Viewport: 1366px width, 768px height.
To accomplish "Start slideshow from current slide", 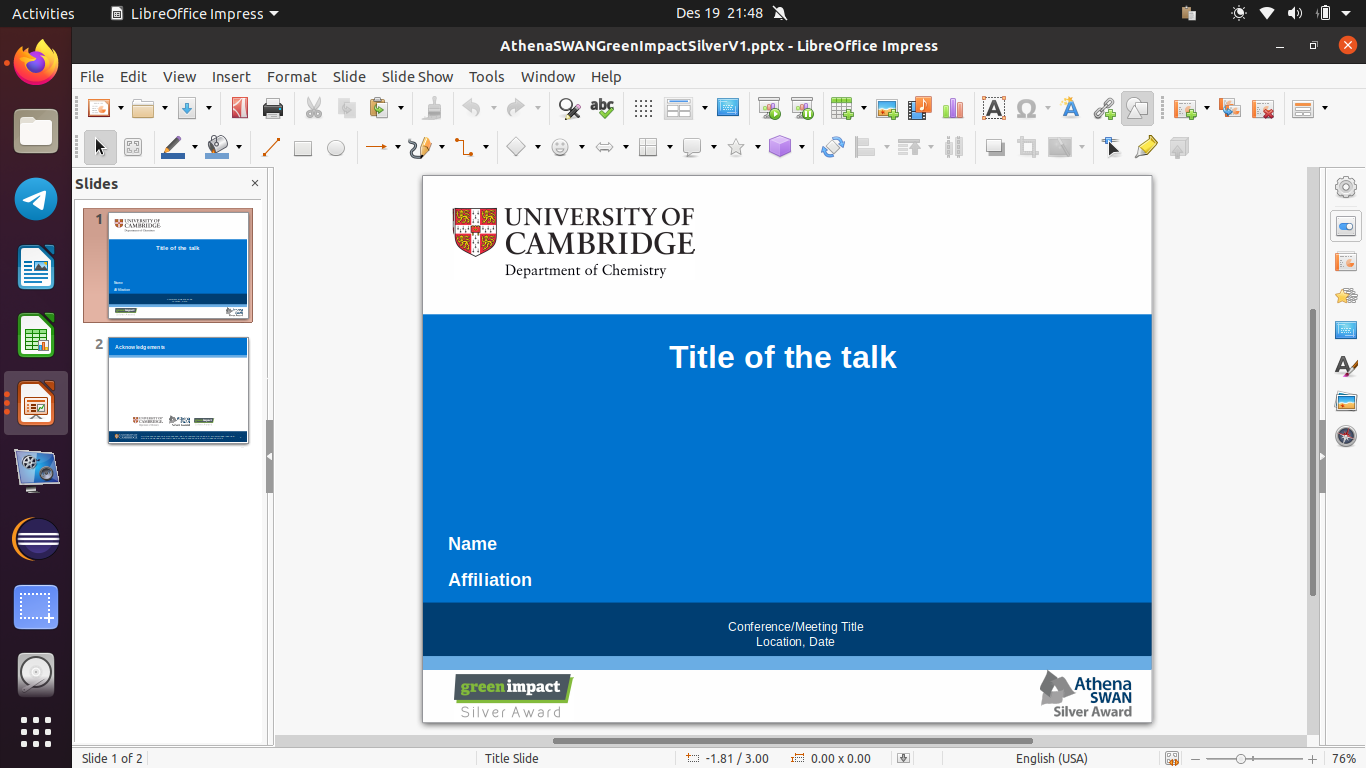I will [x=802, y=108].
